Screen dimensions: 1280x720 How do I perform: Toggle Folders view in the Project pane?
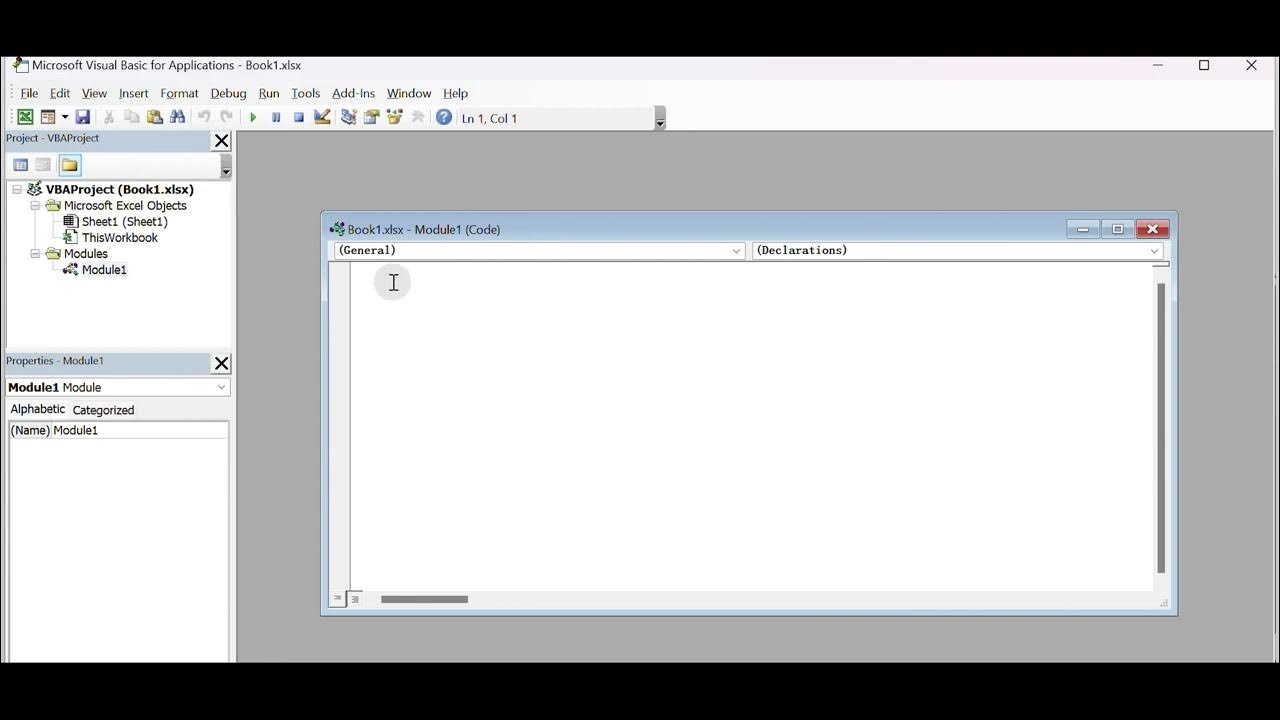point(69,165)
